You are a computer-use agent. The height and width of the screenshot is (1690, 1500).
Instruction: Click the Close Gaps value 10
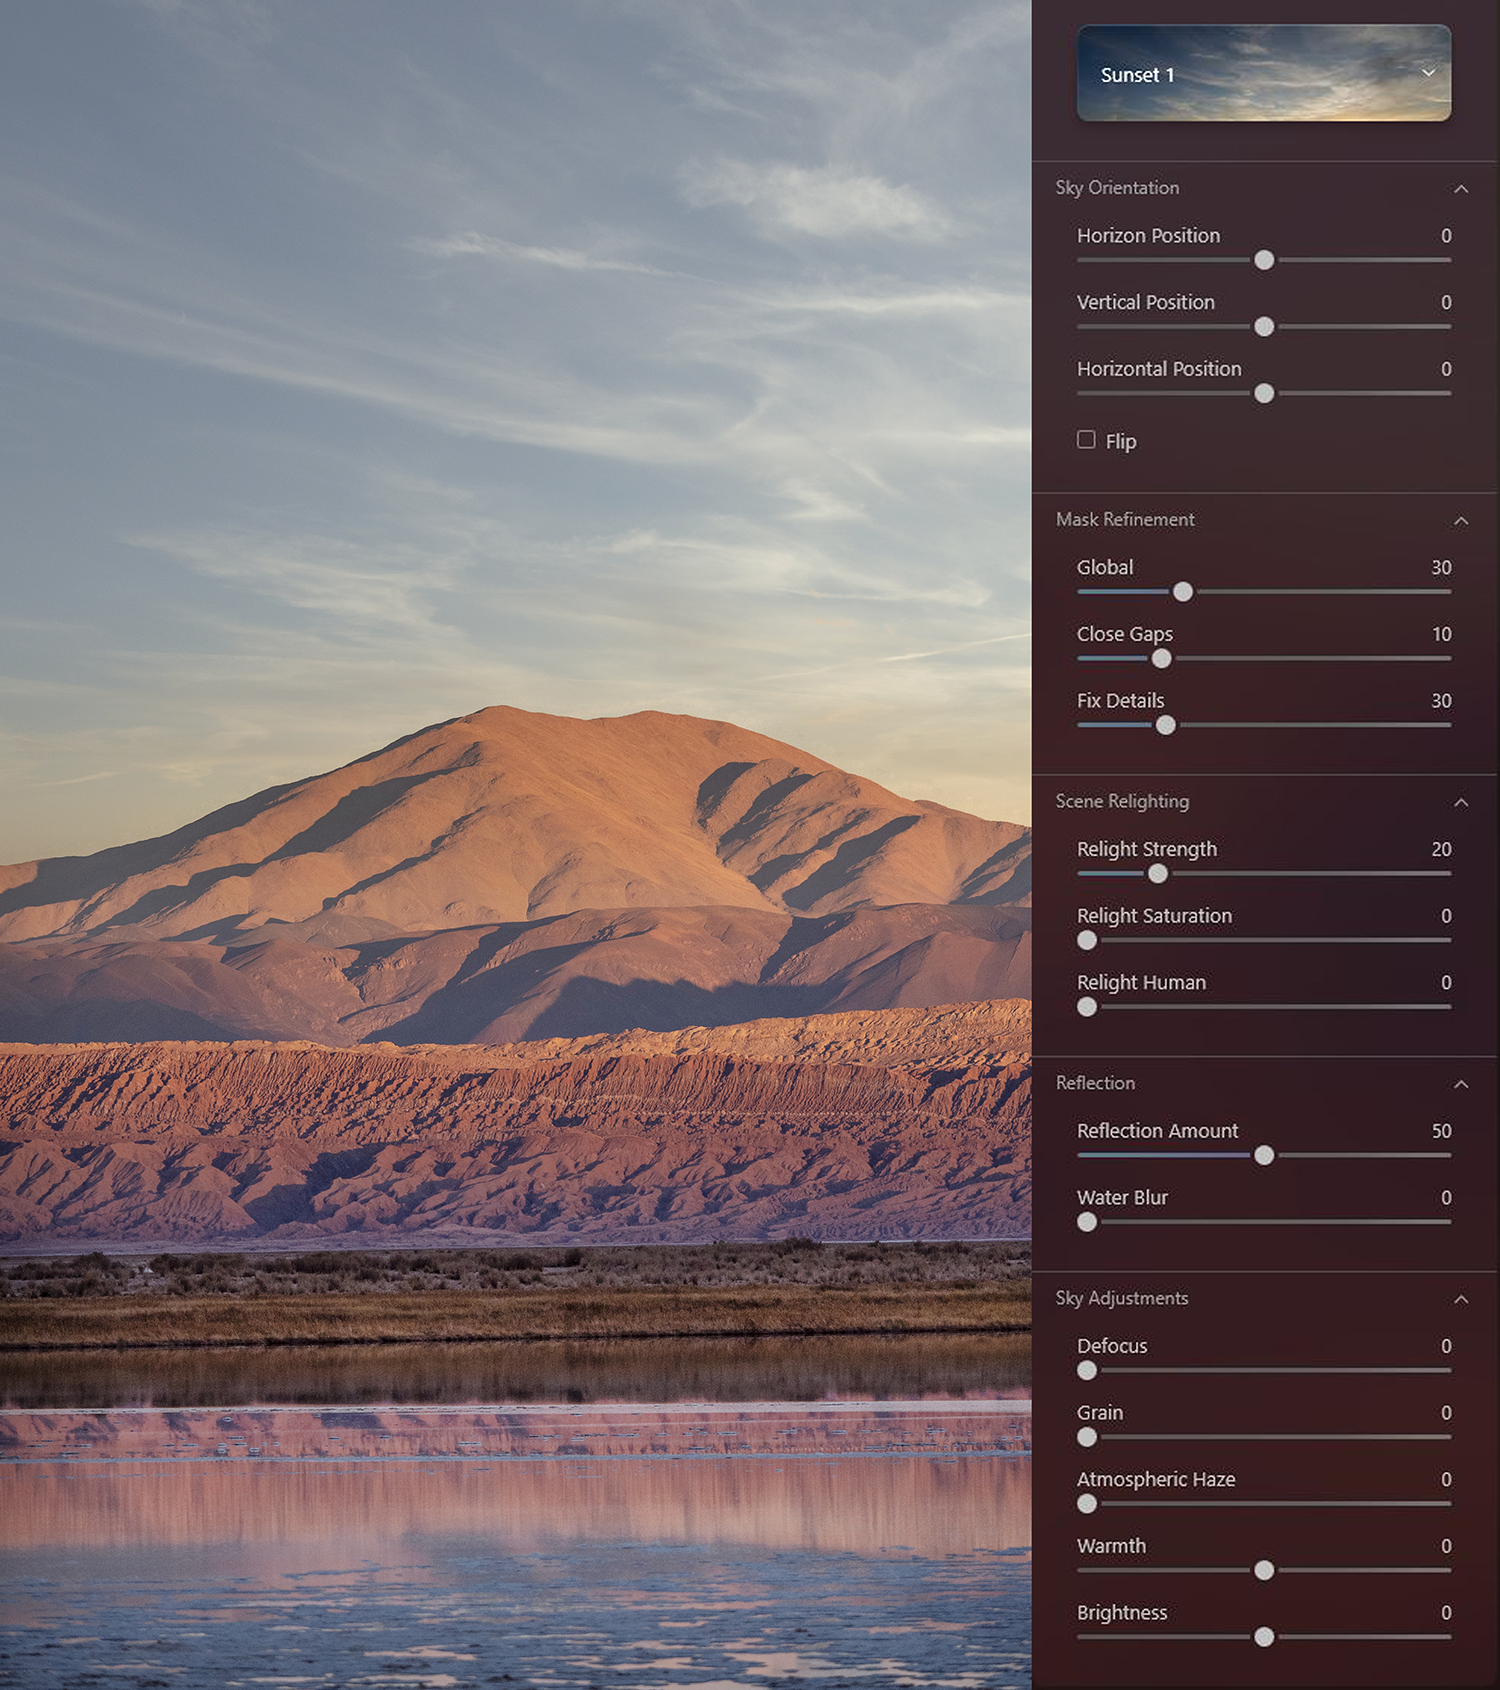click(1441, 635)
